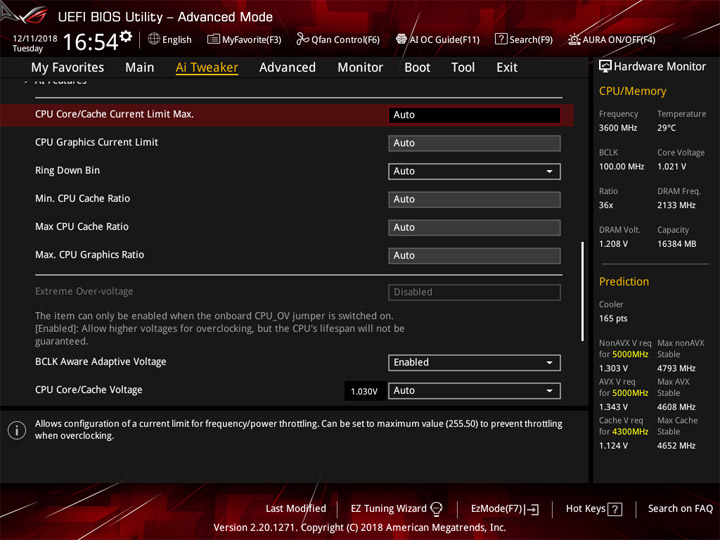This screenshot has height=540, width=720.
Task: Click the Hot Keys question mark box
Action: 615,509
